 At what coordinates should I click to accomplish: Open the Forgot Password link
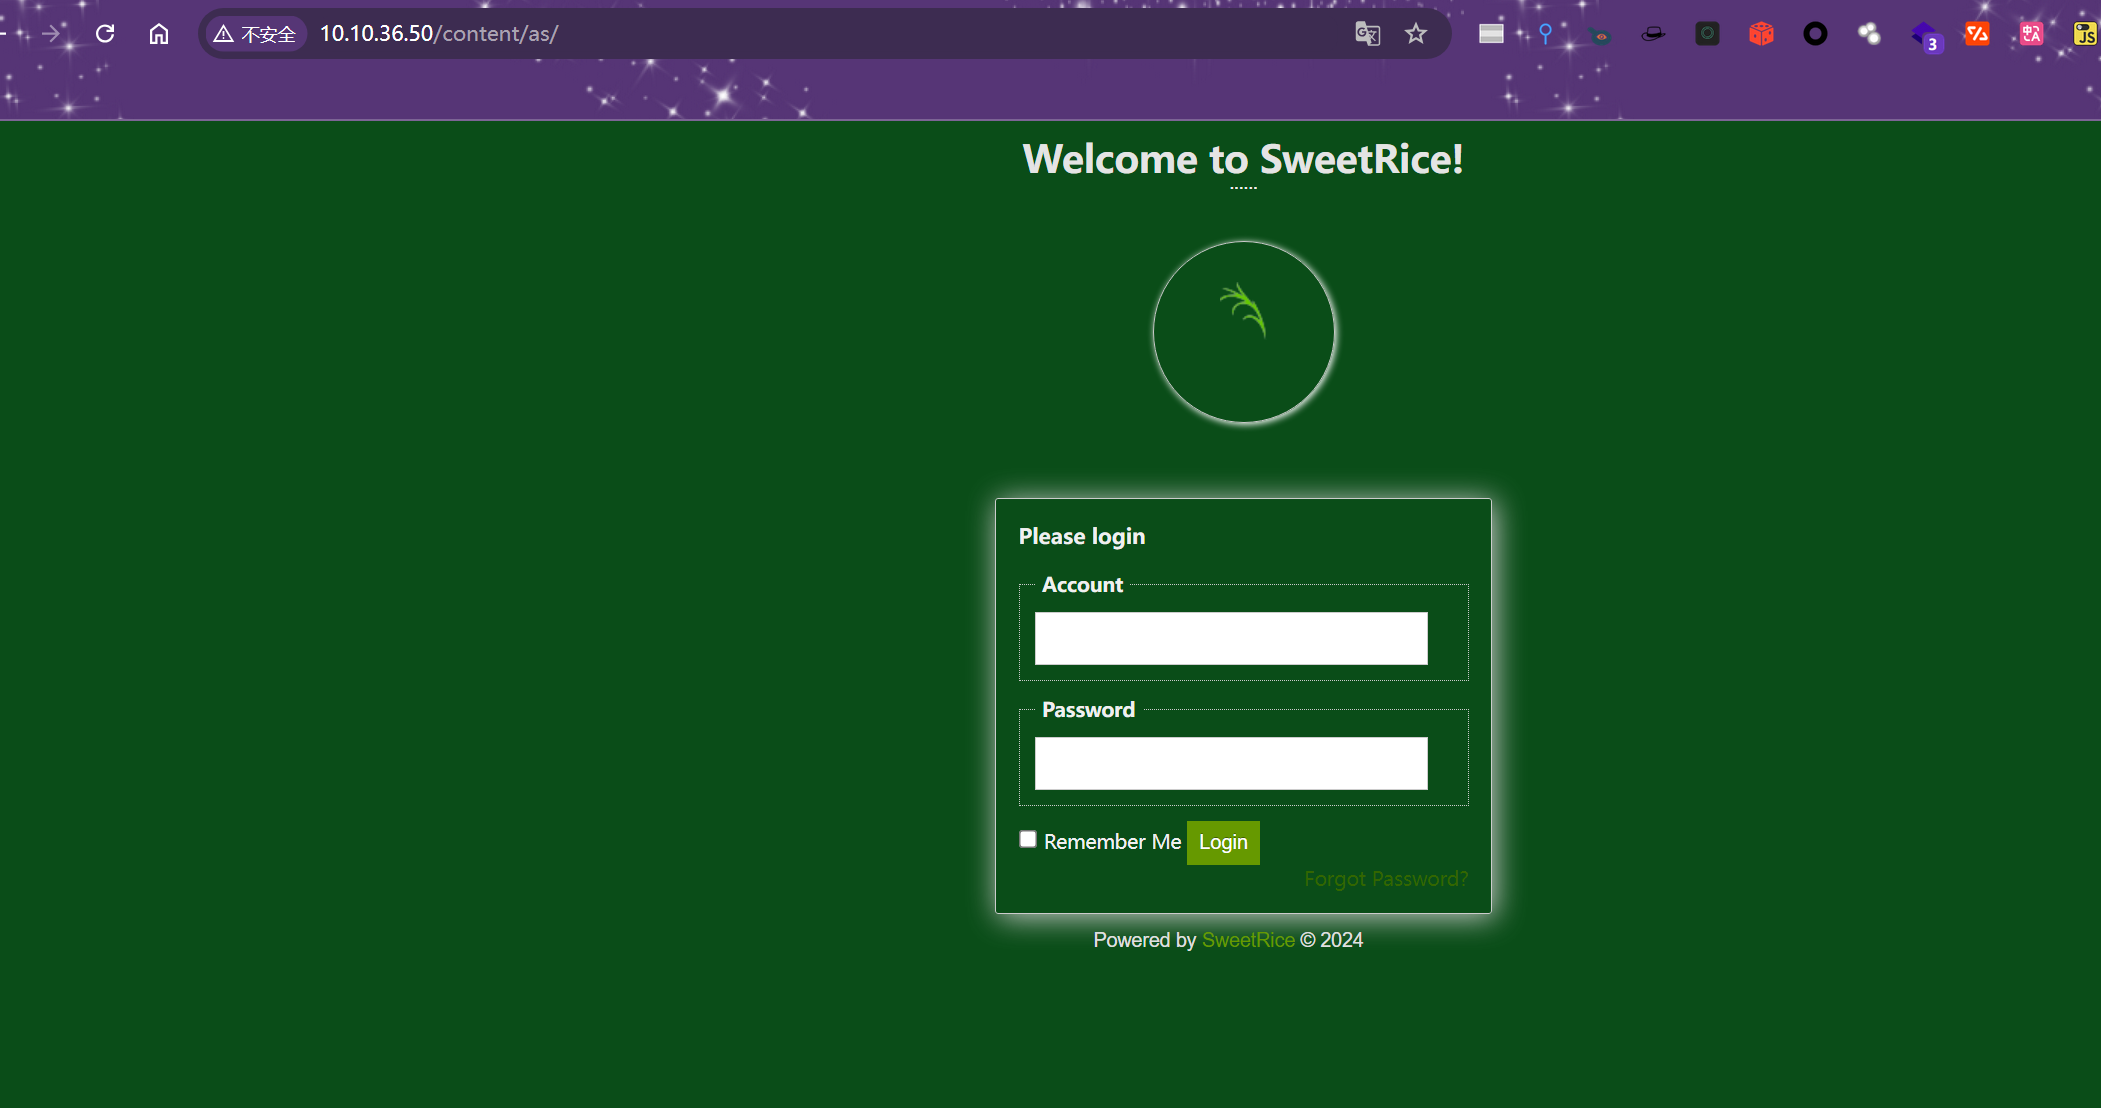(x=1385, y=879)
